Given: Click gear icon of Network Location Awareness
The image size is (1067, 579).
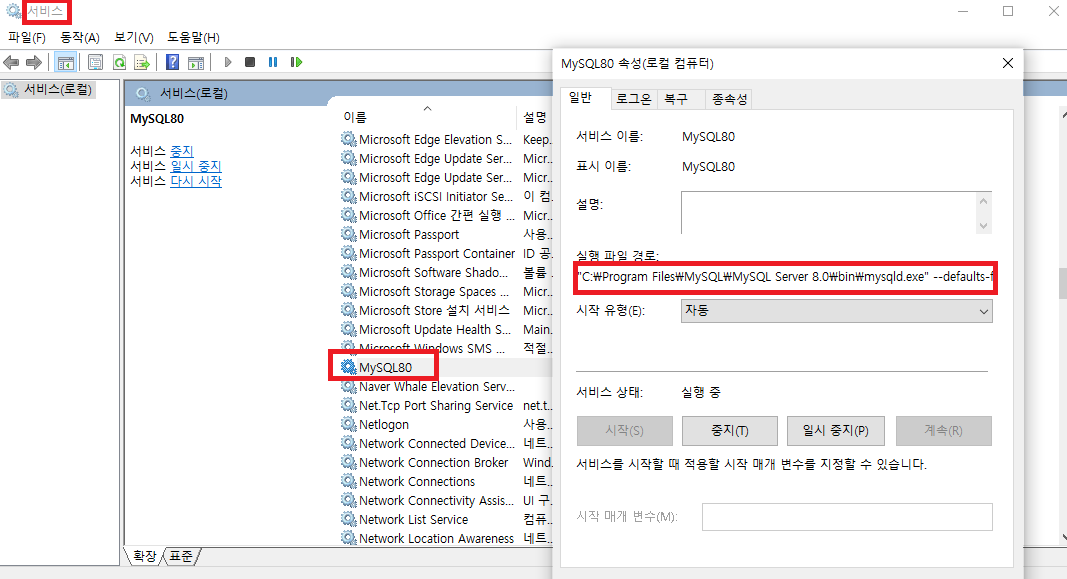Looking at the screenshot, I should coord(348,538).
